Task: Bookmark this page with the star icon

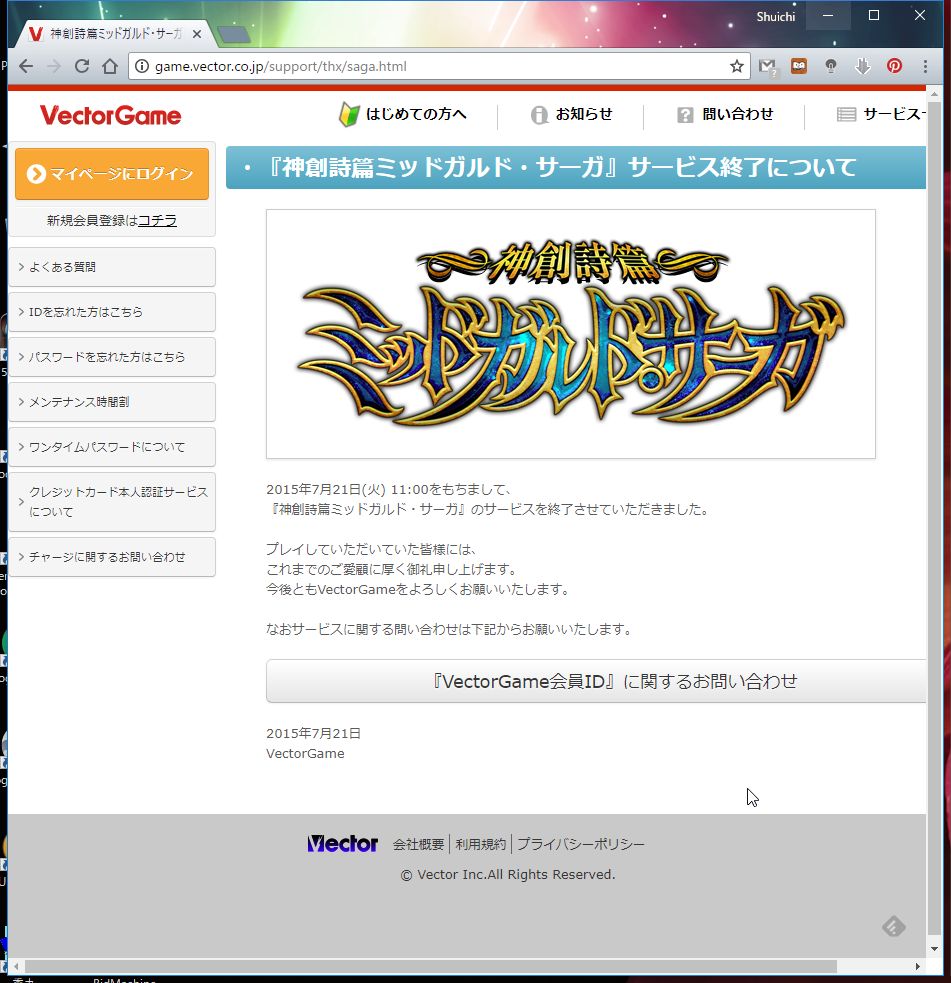Action: point(737,66)
